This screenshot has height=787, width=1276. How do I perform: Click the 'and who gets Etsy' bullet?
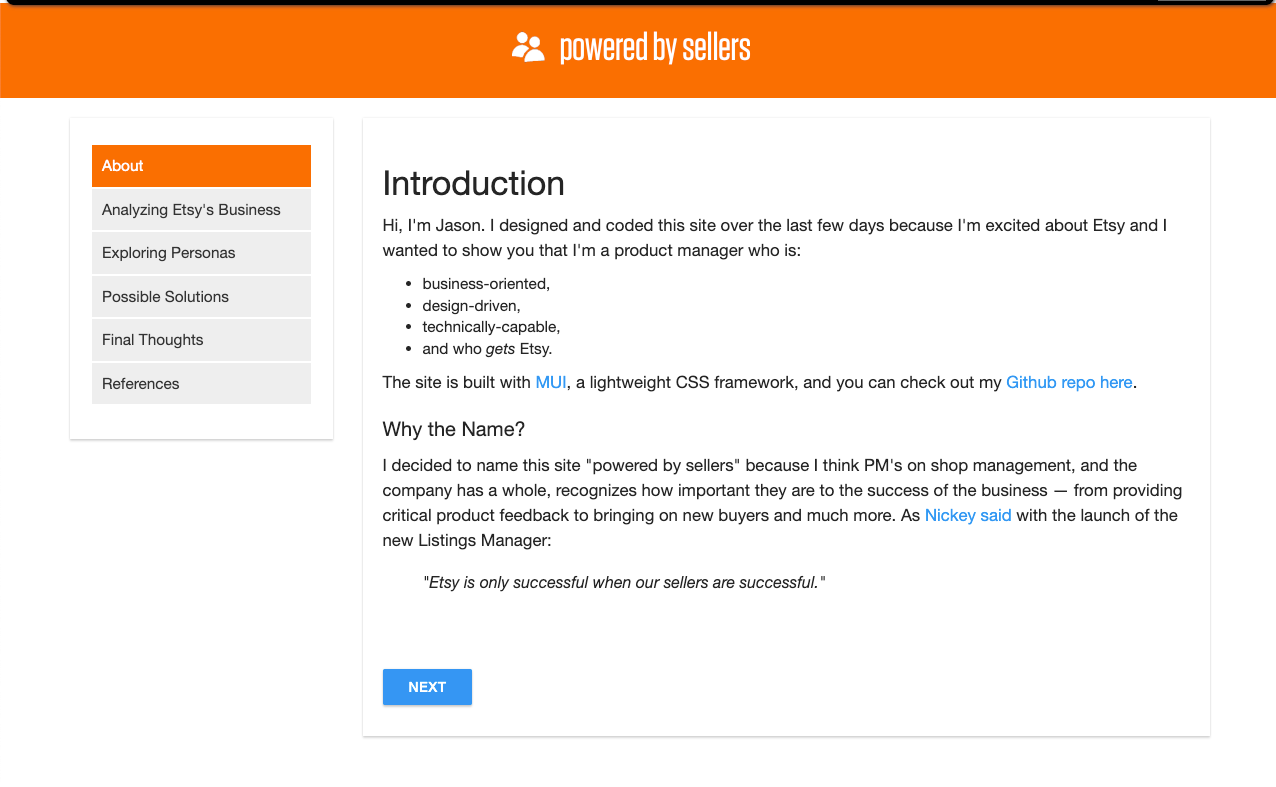pyautogui.click(x=487, y=349)
